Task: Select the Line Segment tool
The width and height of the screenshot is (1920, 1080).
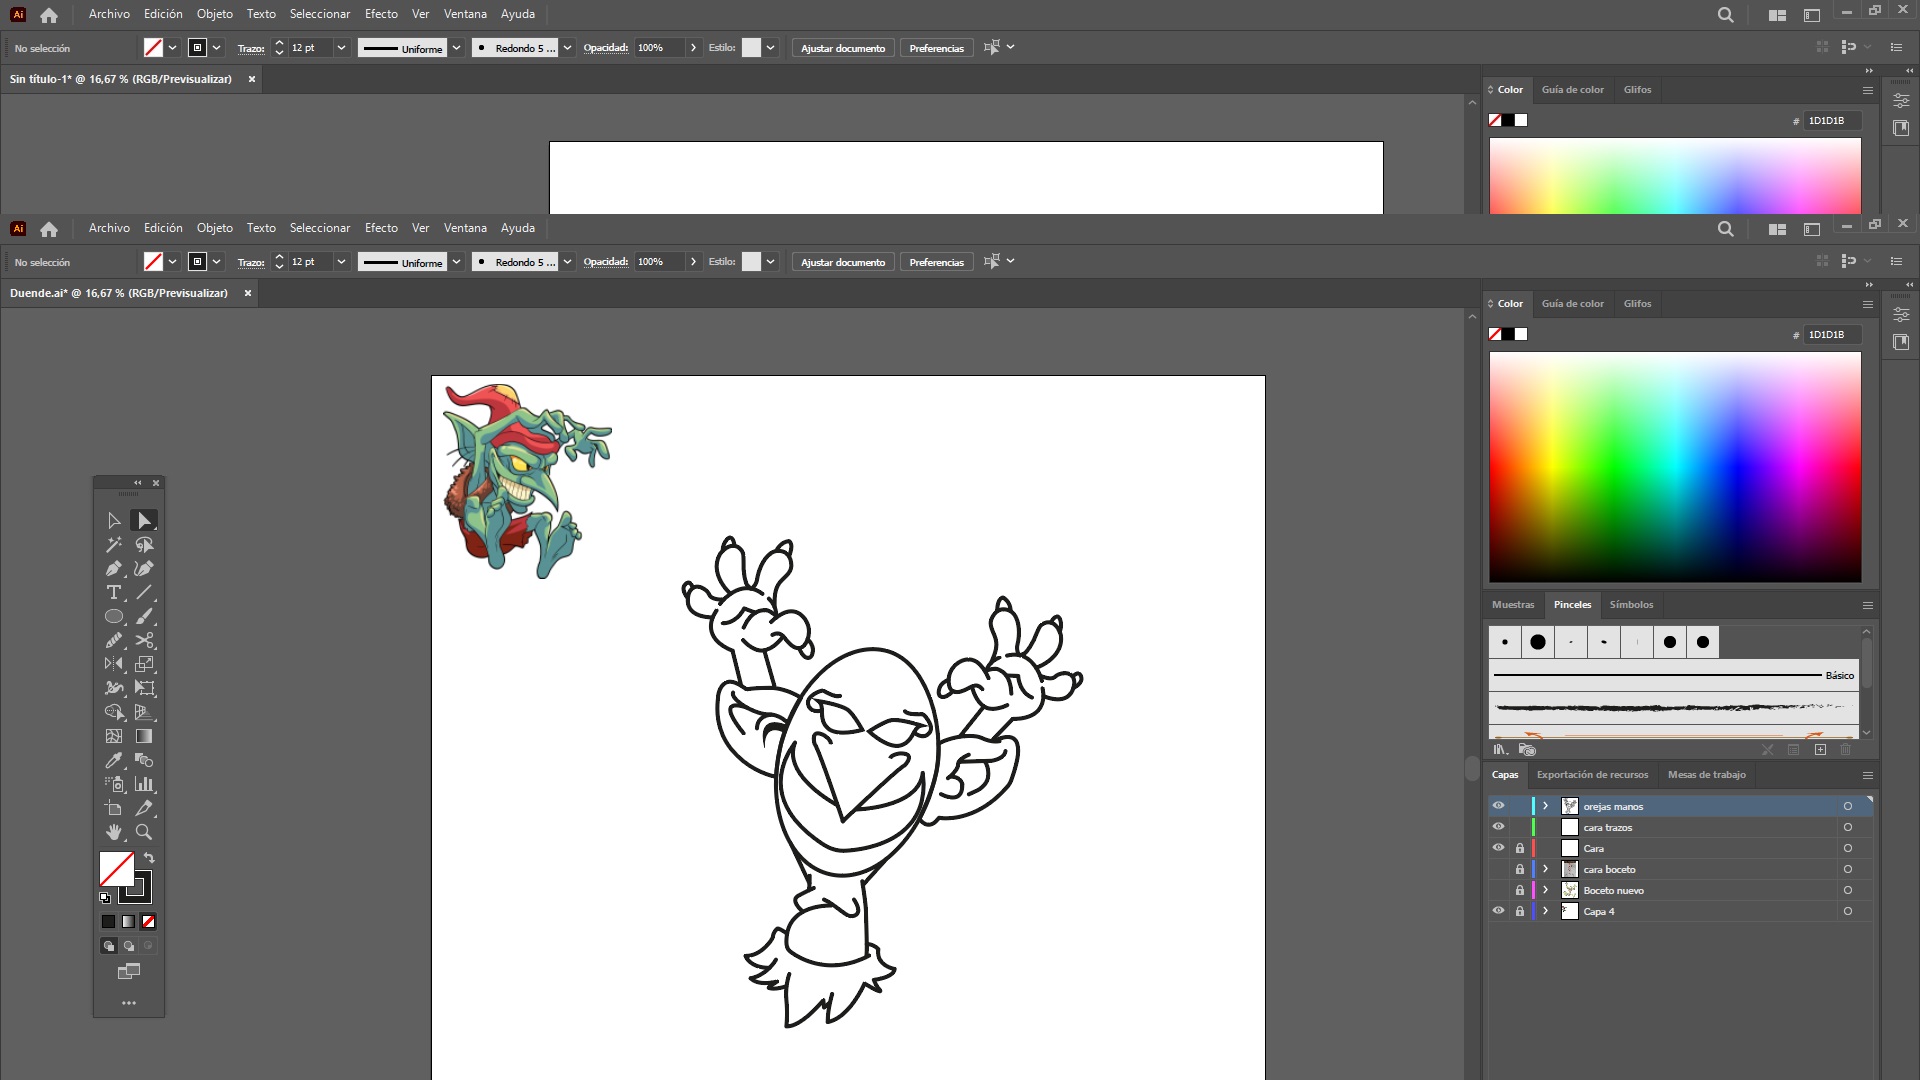Action: (x=144, y=593)
